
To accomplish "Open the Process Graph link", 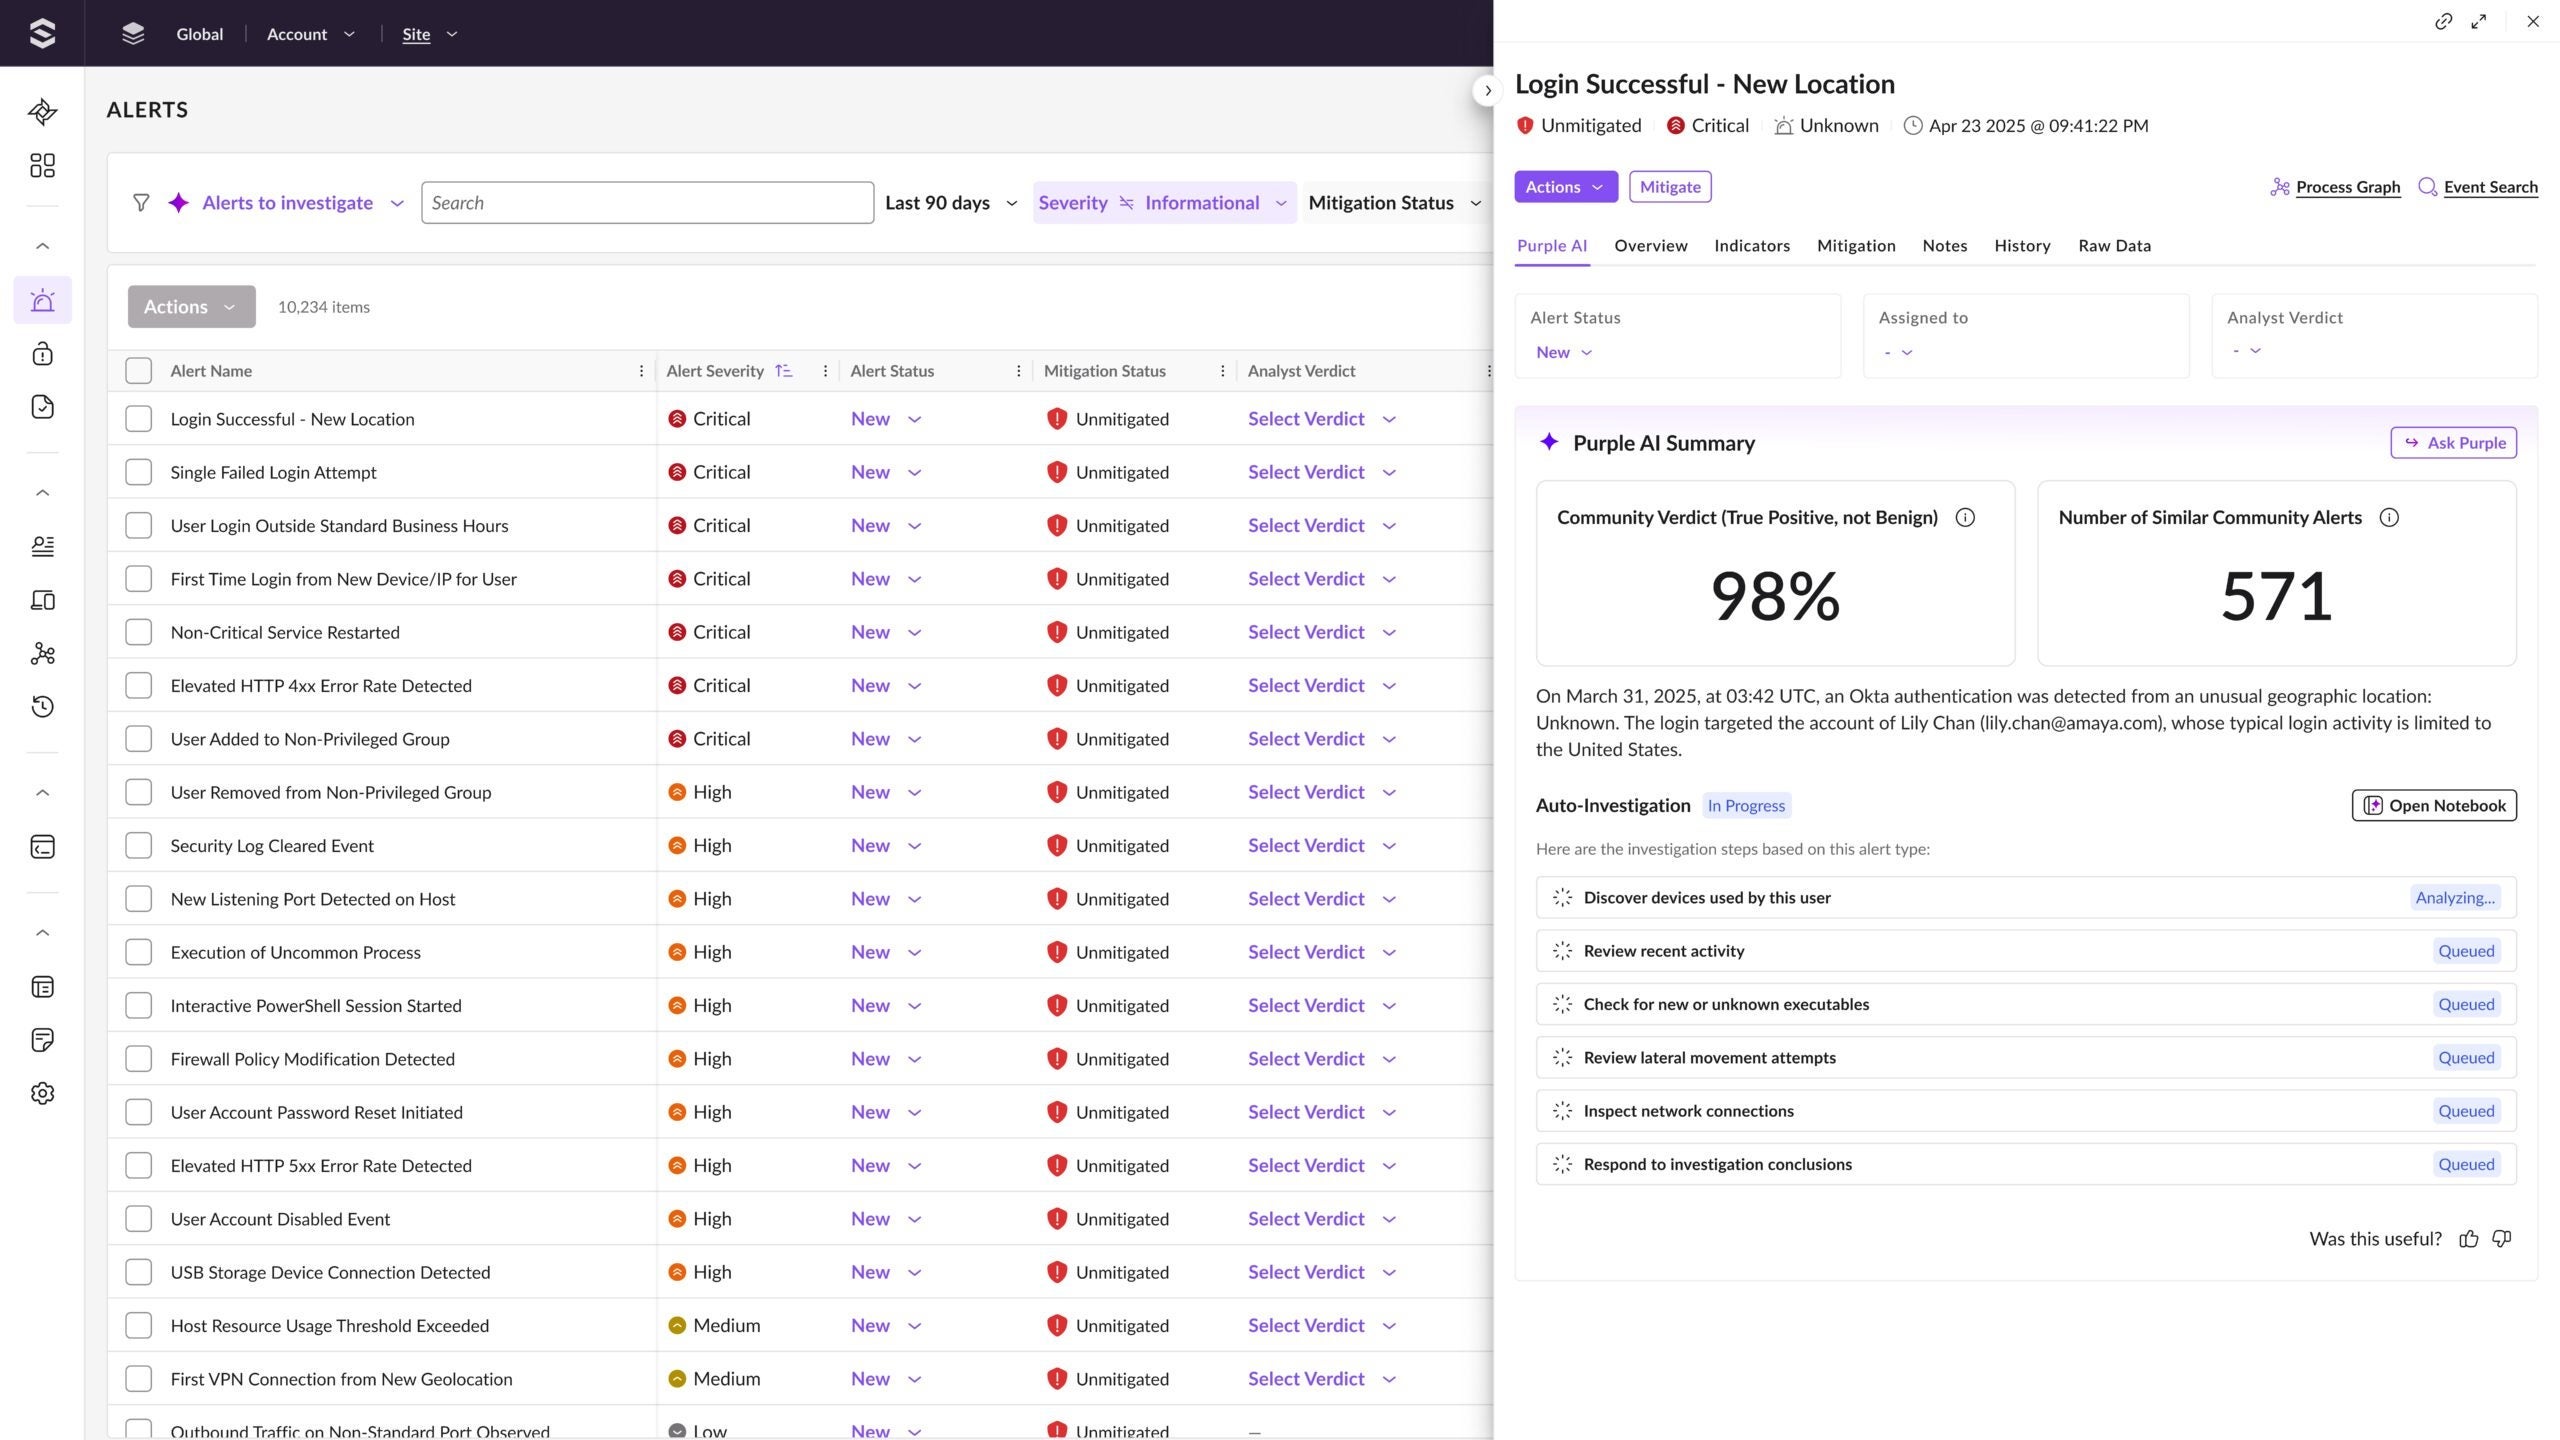I will (2346, 187).
